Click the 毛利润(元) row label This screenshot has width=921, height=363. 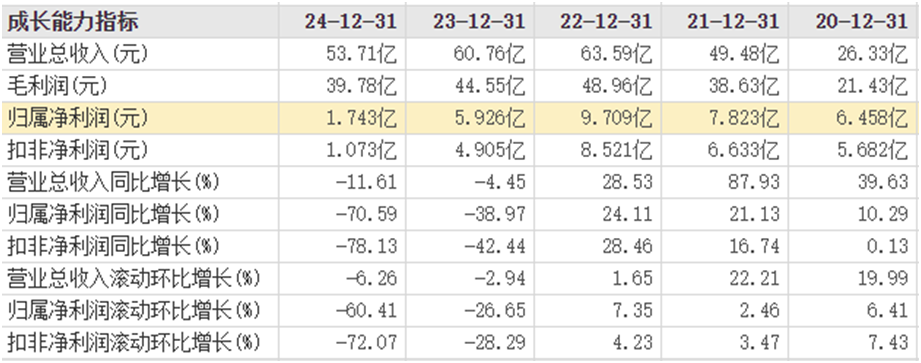click(57, 86)
